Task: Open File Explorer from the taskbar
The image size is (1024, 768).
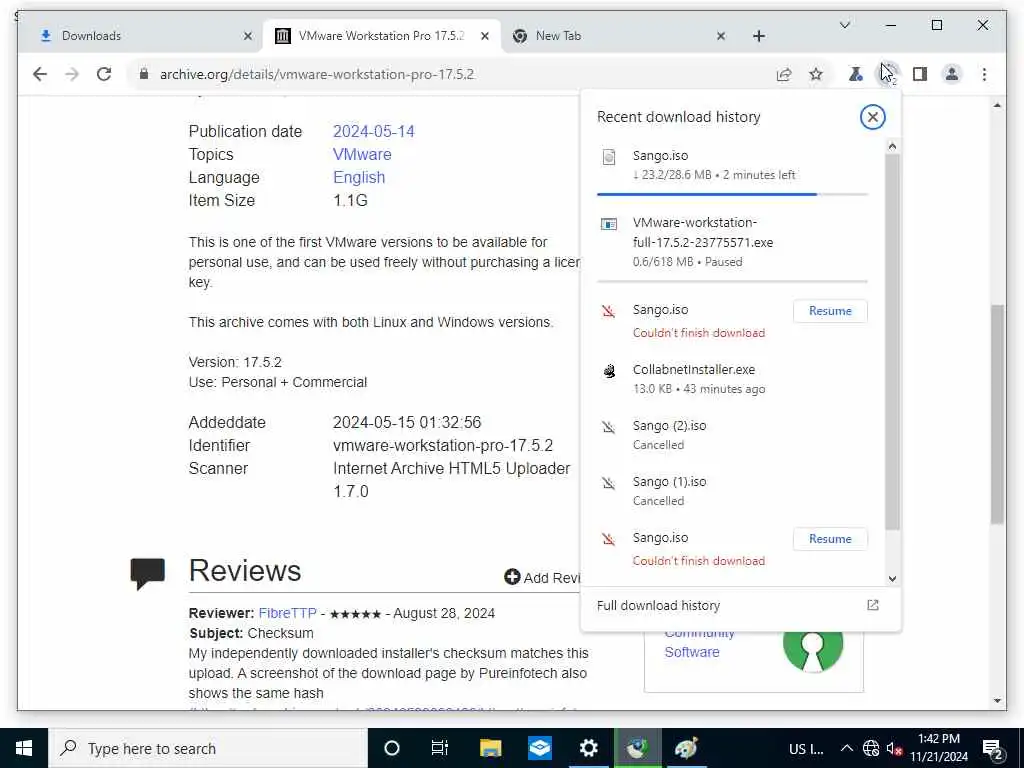Action: [490, 748]
